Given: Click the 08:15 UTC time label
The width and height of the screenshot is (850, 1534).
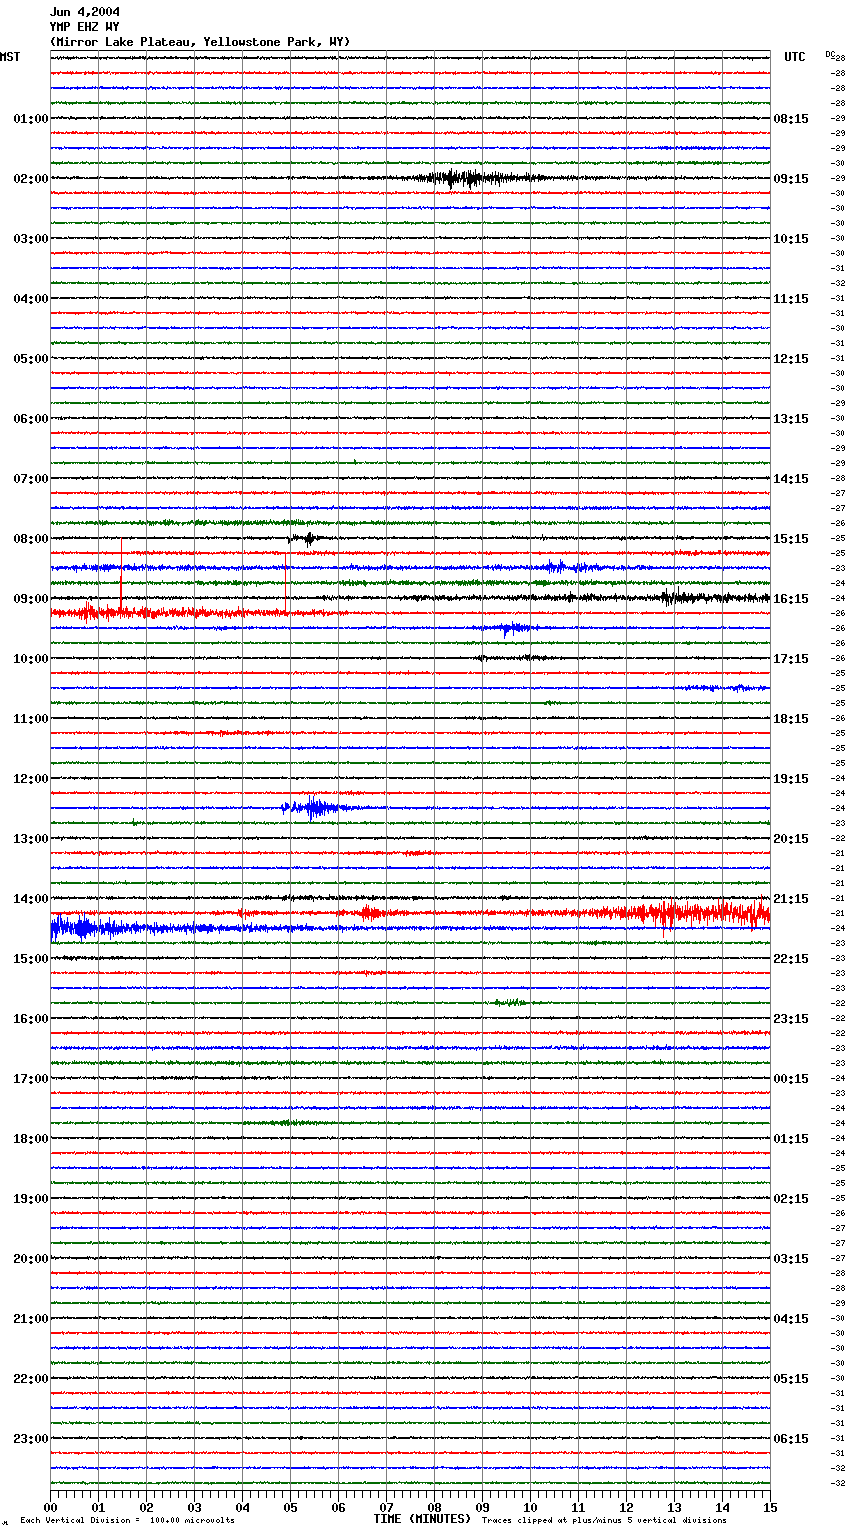Looking at the screenshot, I should click(x=791, y=119).
